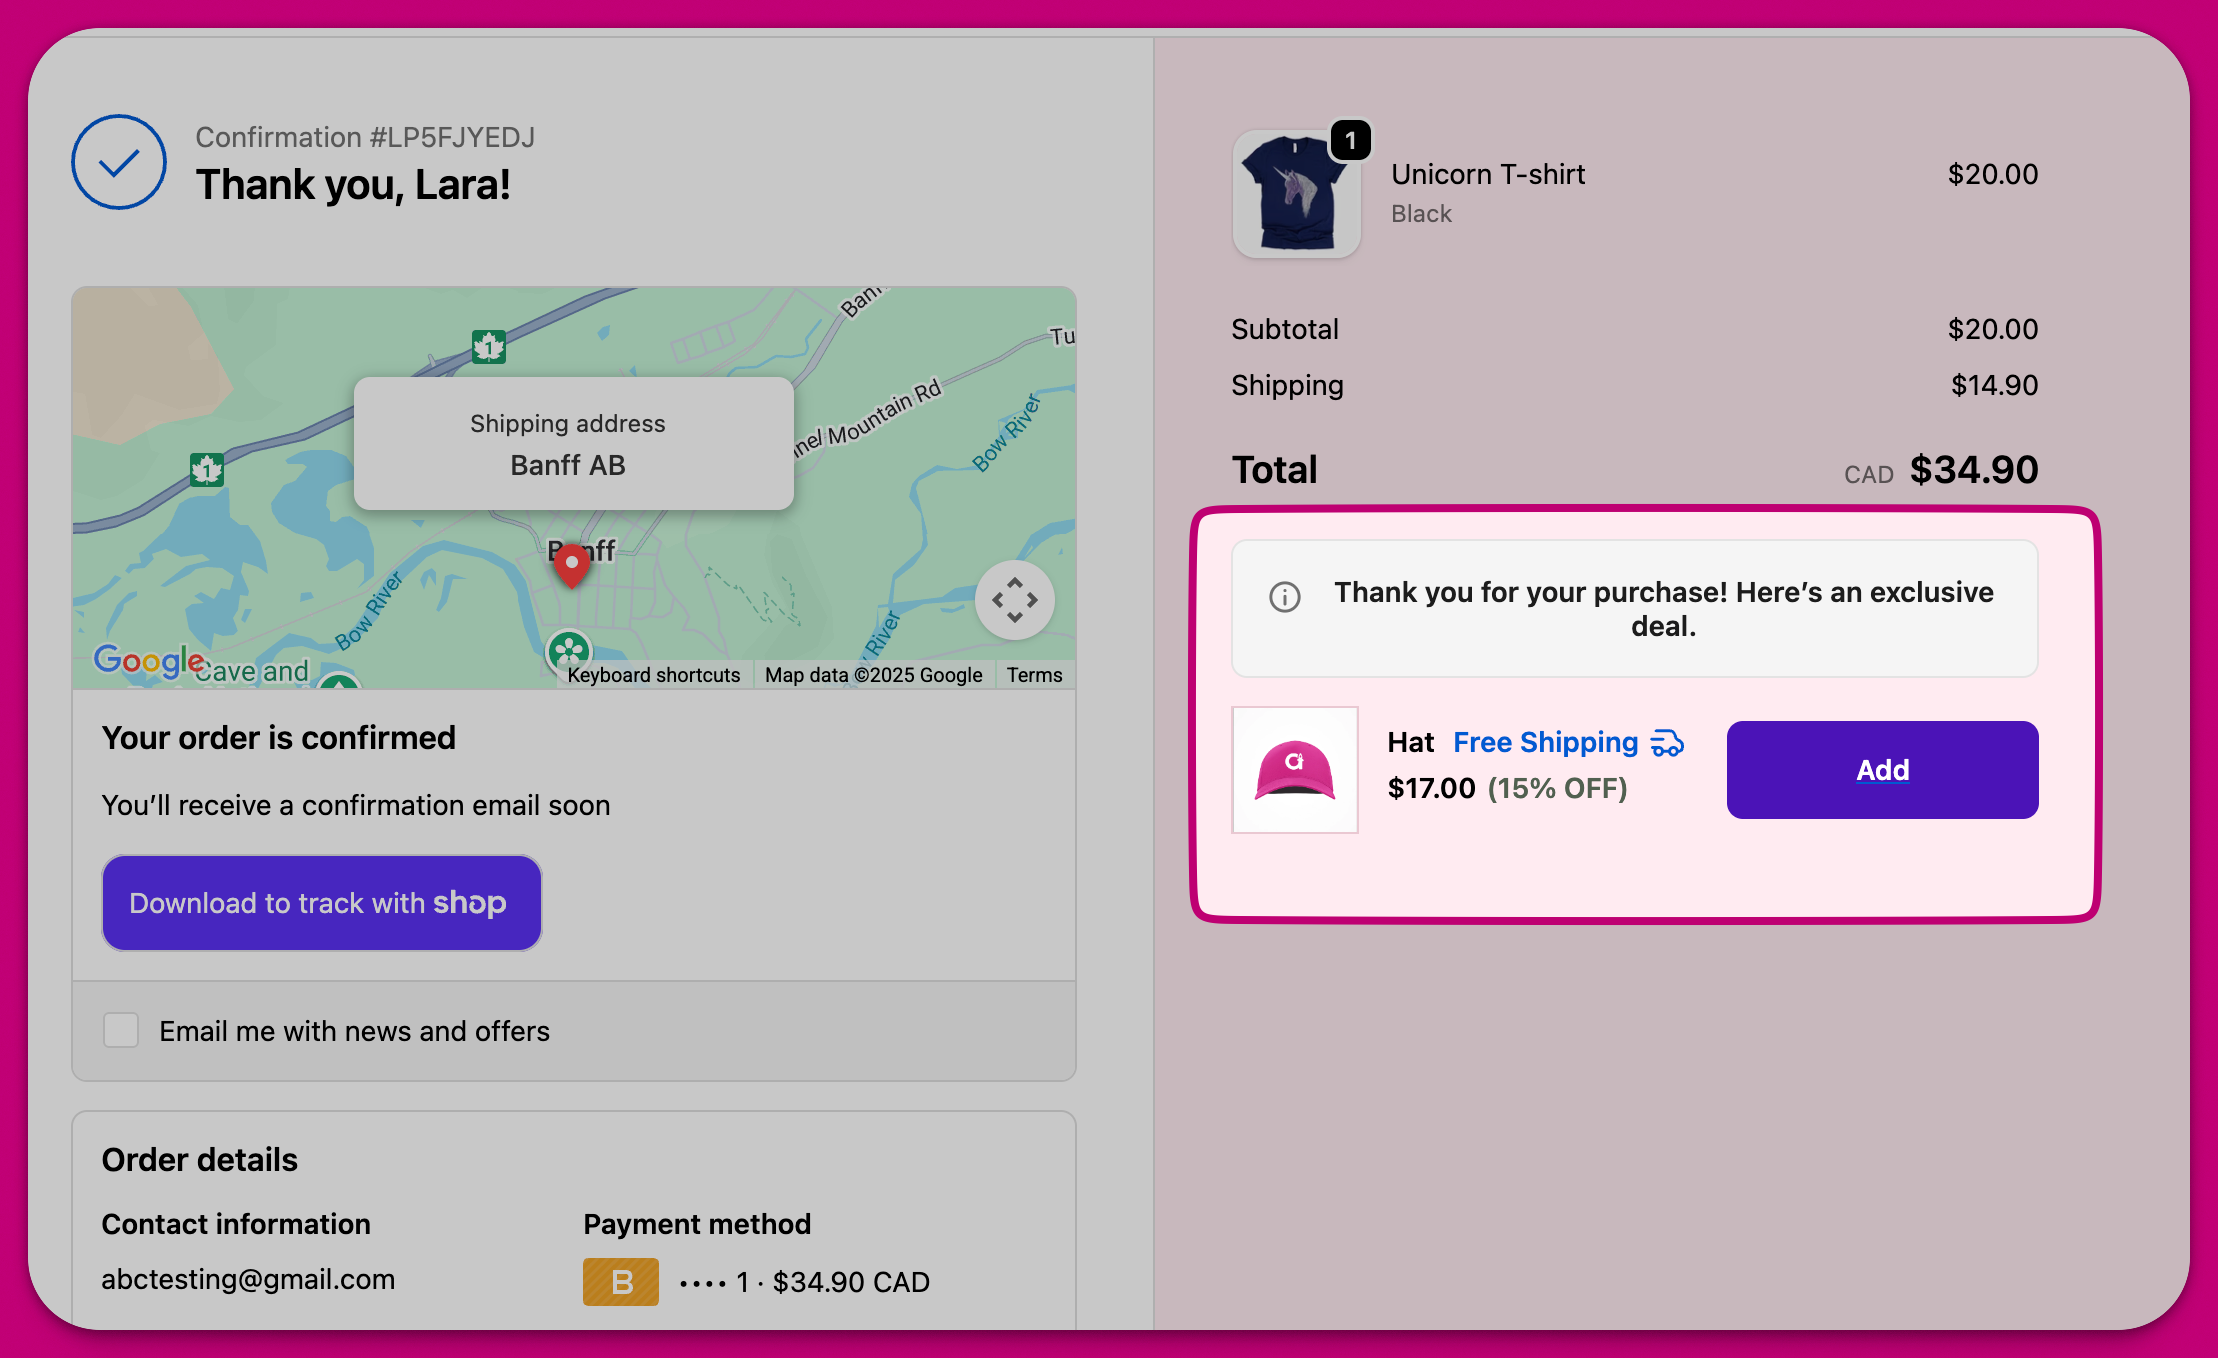Click the abctesting@gmail.com contact email

pos(248,1279)
